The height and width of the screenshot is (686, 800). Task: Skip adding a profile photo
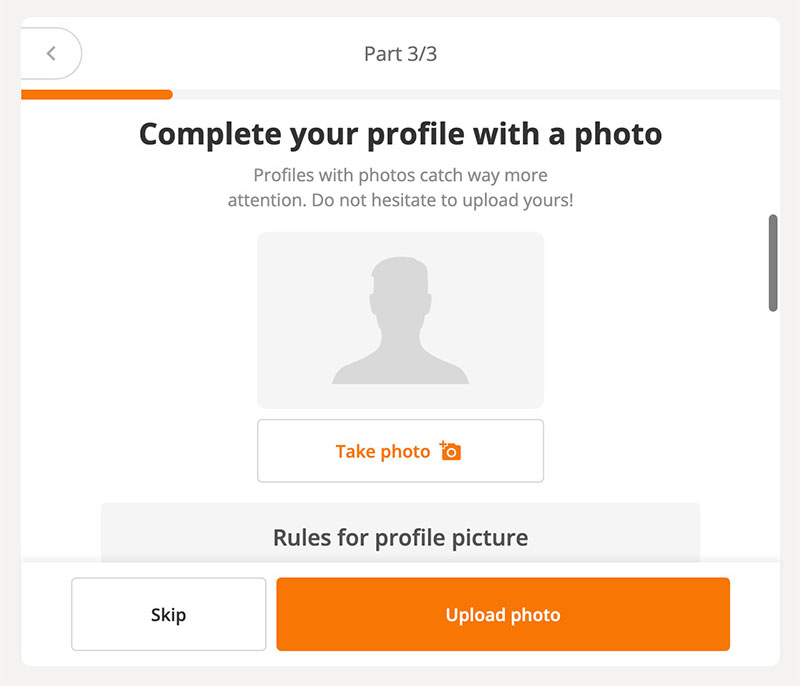click(168, 614)
